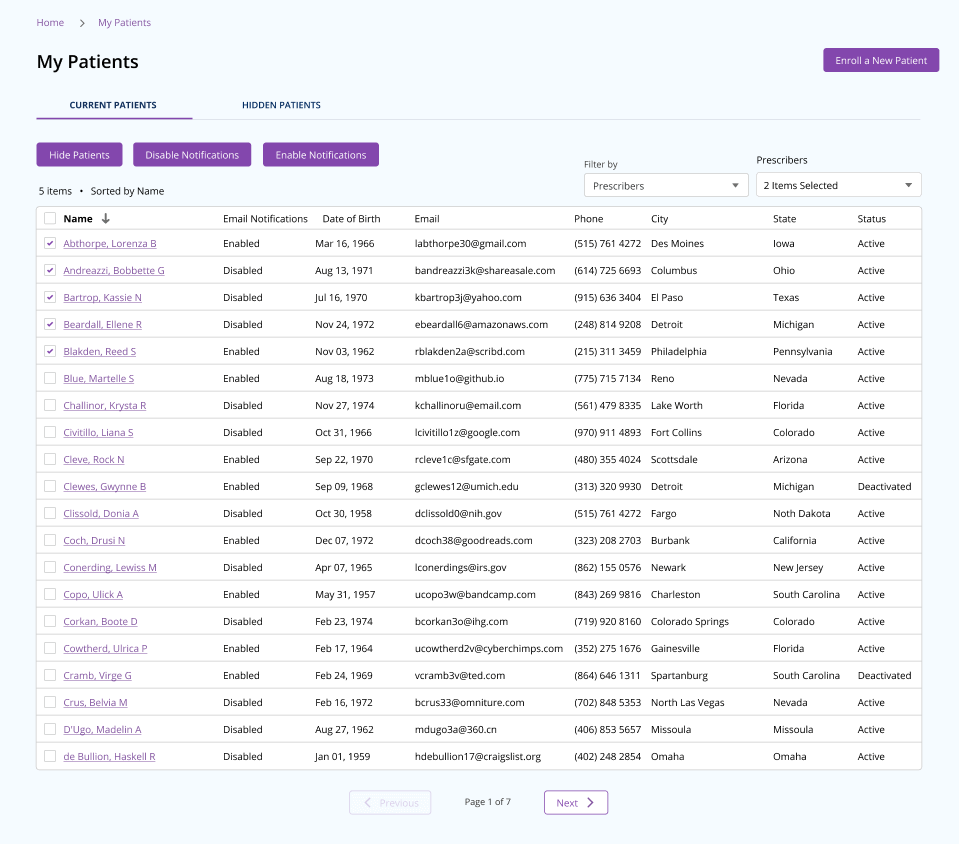Open patient Clewes, Gwynne B

click(x=105, y=486)
